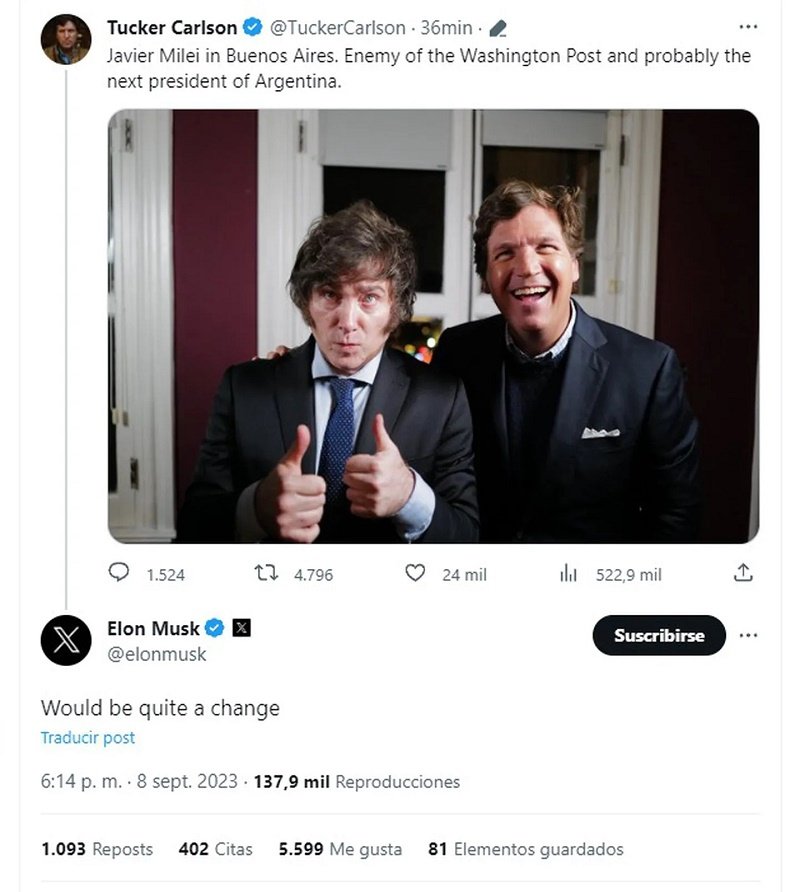Screen dimensions: 800x892
Task: Open the three-dot menu on Tucker Carlson's post
Action: pyautogui.click(x=748, y=27)
